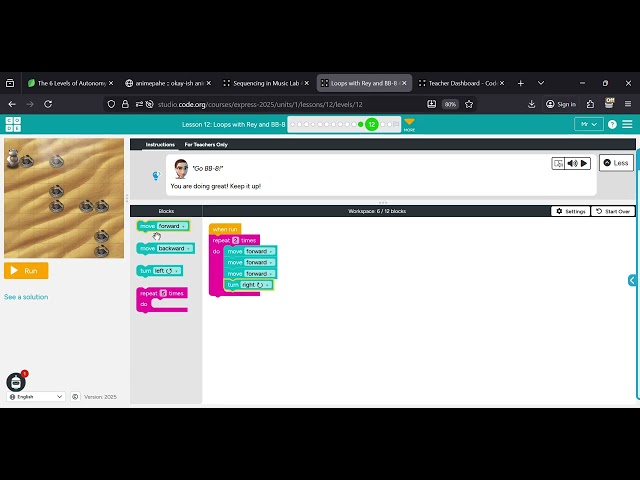The width and height of the screenshot is (640, 480).
Task: Click the copyright icon next to Version 2025
Action: 75,397
